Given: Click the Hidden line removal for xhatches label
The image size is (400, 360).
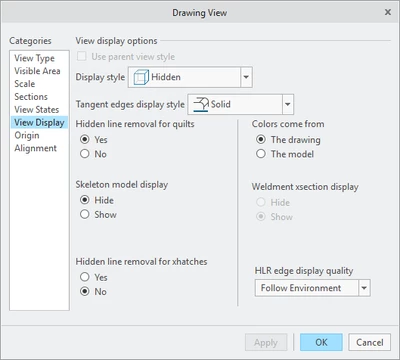Looking at the screenshot, I should click(141, 261).
